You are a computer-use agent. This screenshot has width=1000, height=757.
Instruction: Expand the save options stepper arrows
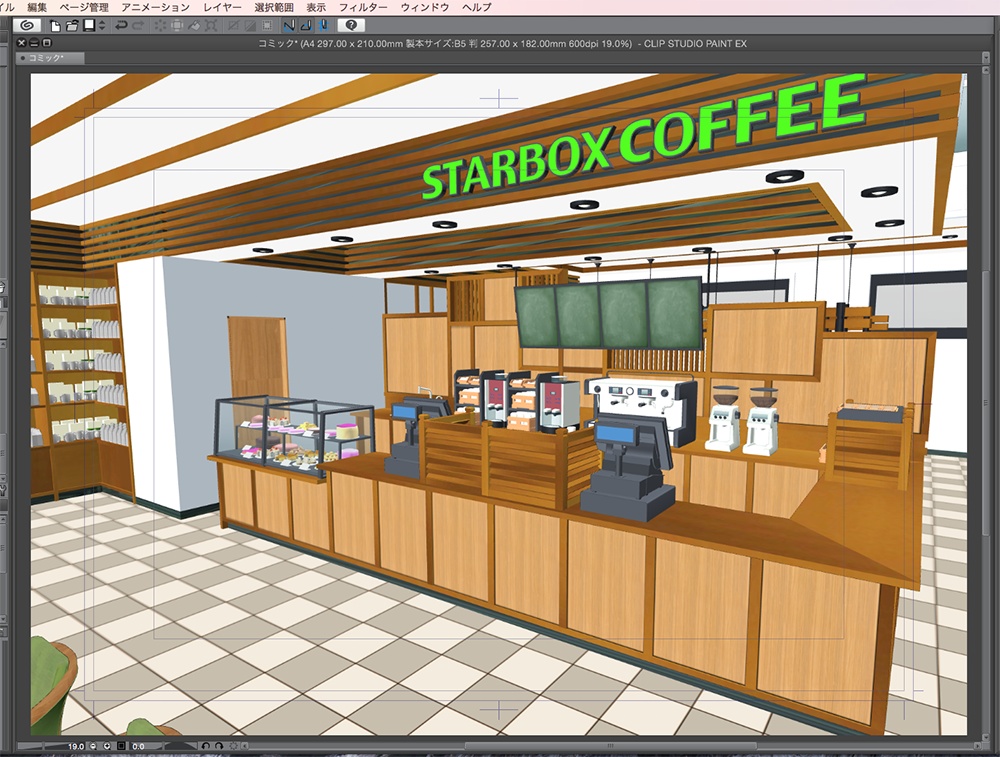click(x=102, y=26)
